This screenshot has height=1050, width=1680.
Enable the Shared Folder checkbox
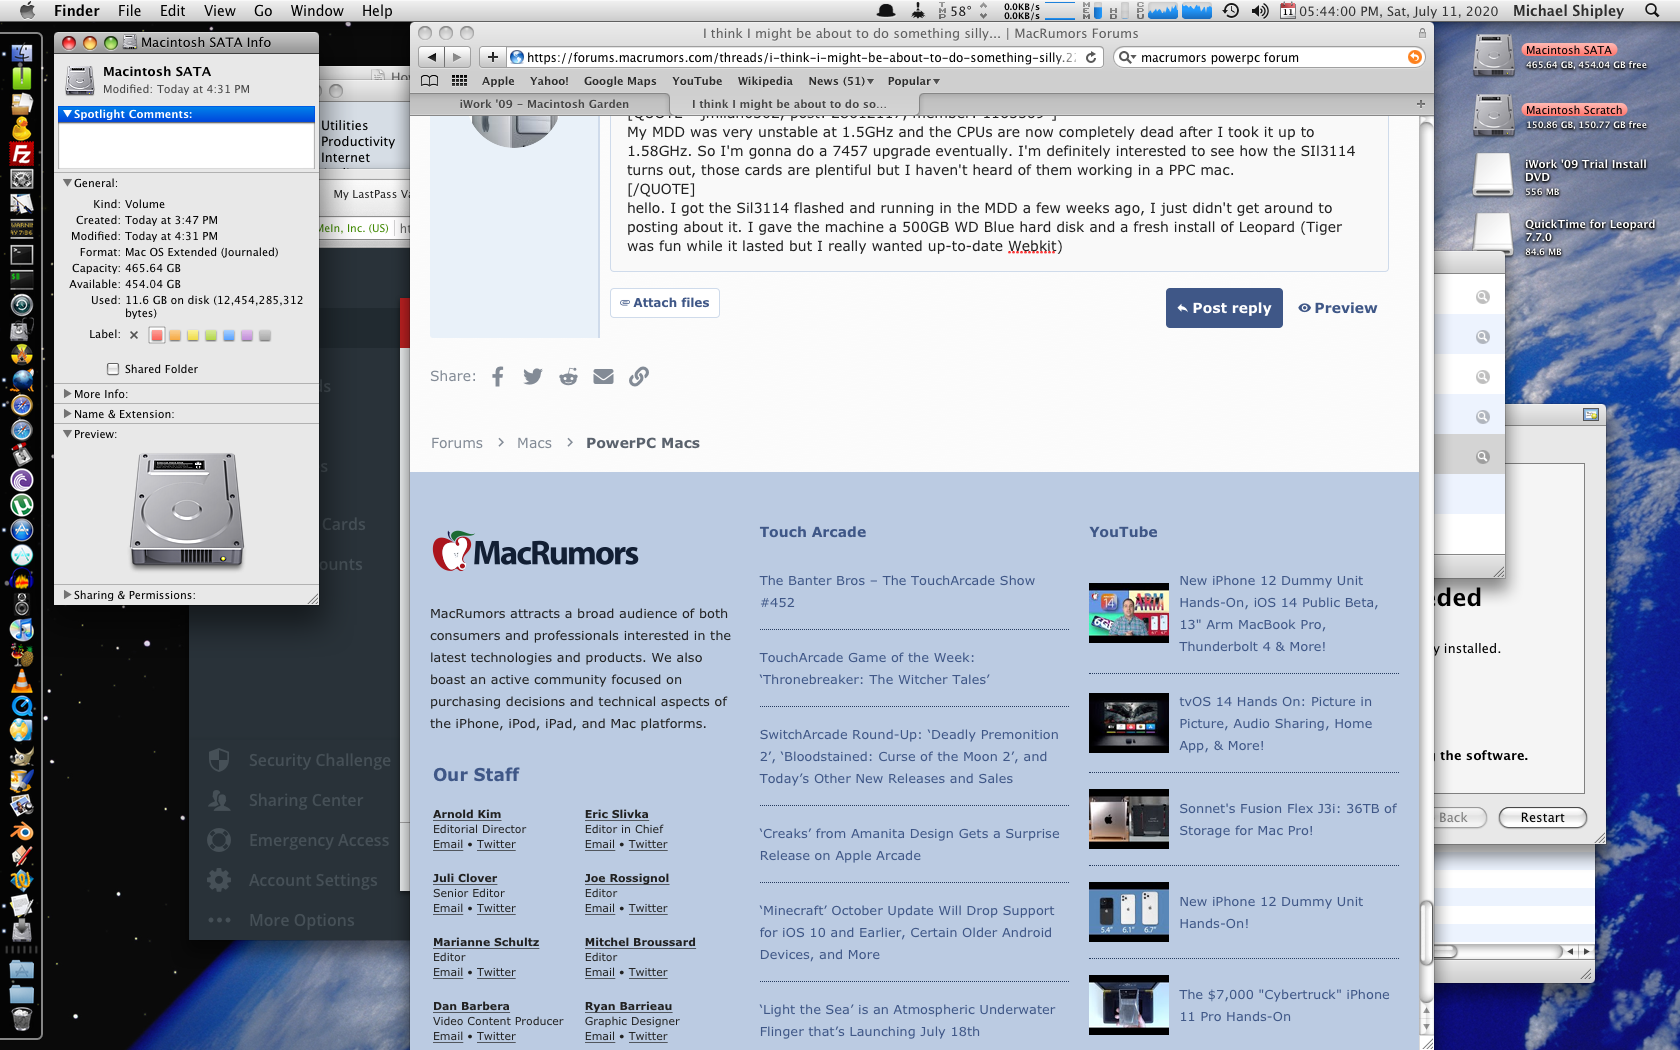[113, 369]
